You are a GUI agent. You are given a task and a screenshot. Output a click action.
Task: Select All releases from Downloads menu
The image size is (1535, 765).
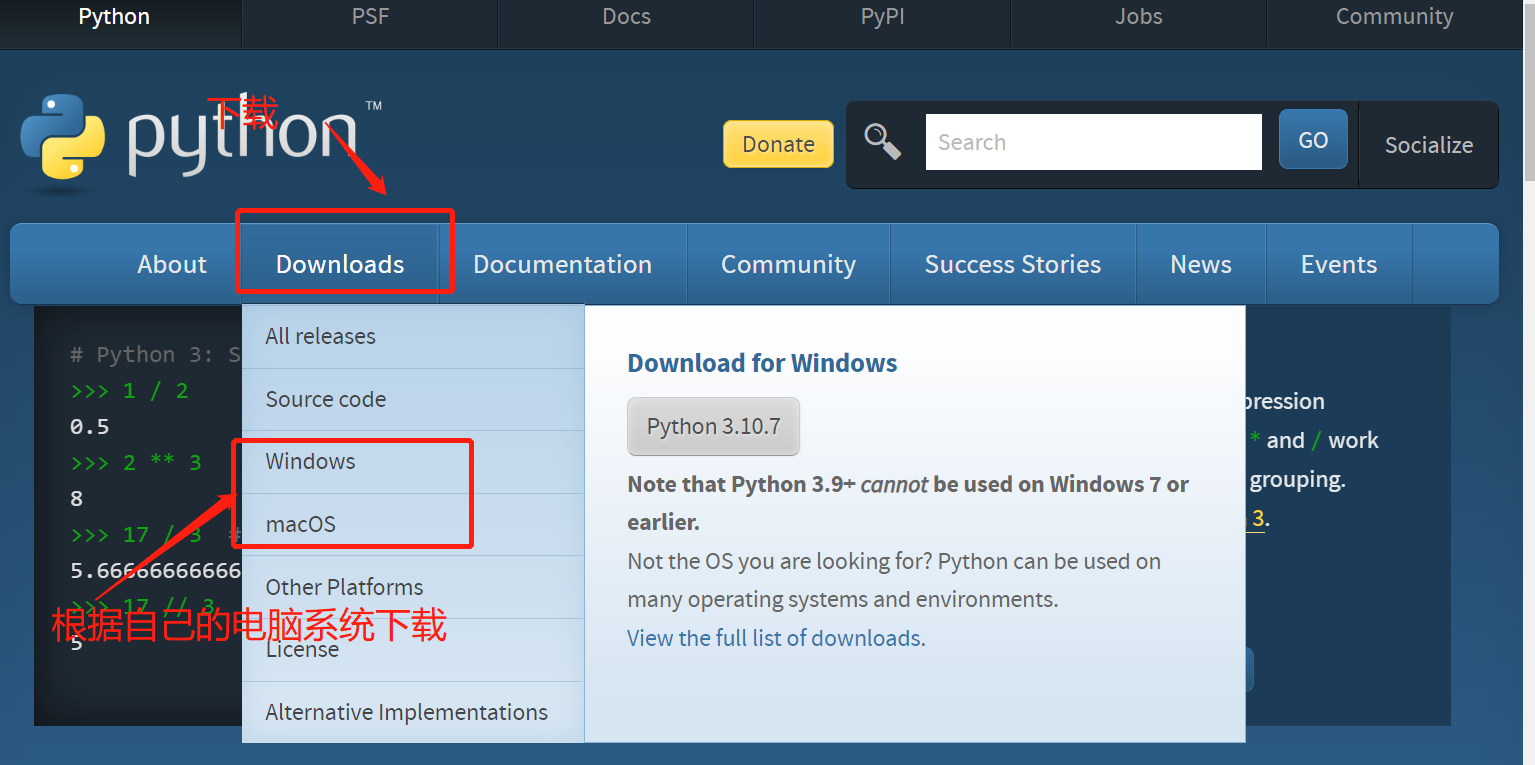click(413, 336)
